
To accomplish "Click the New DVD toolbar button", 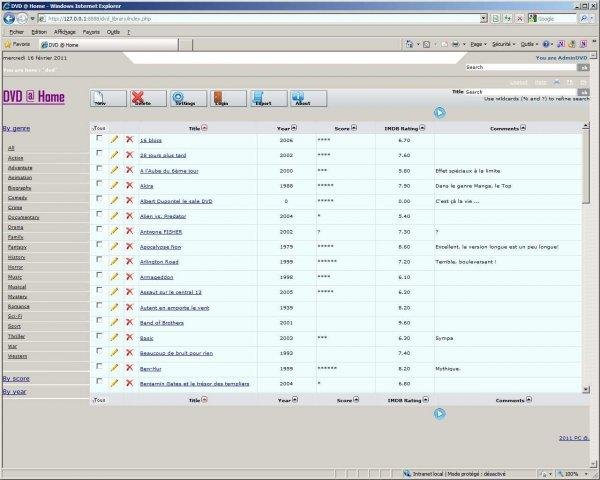I will (x=108, y=98).
